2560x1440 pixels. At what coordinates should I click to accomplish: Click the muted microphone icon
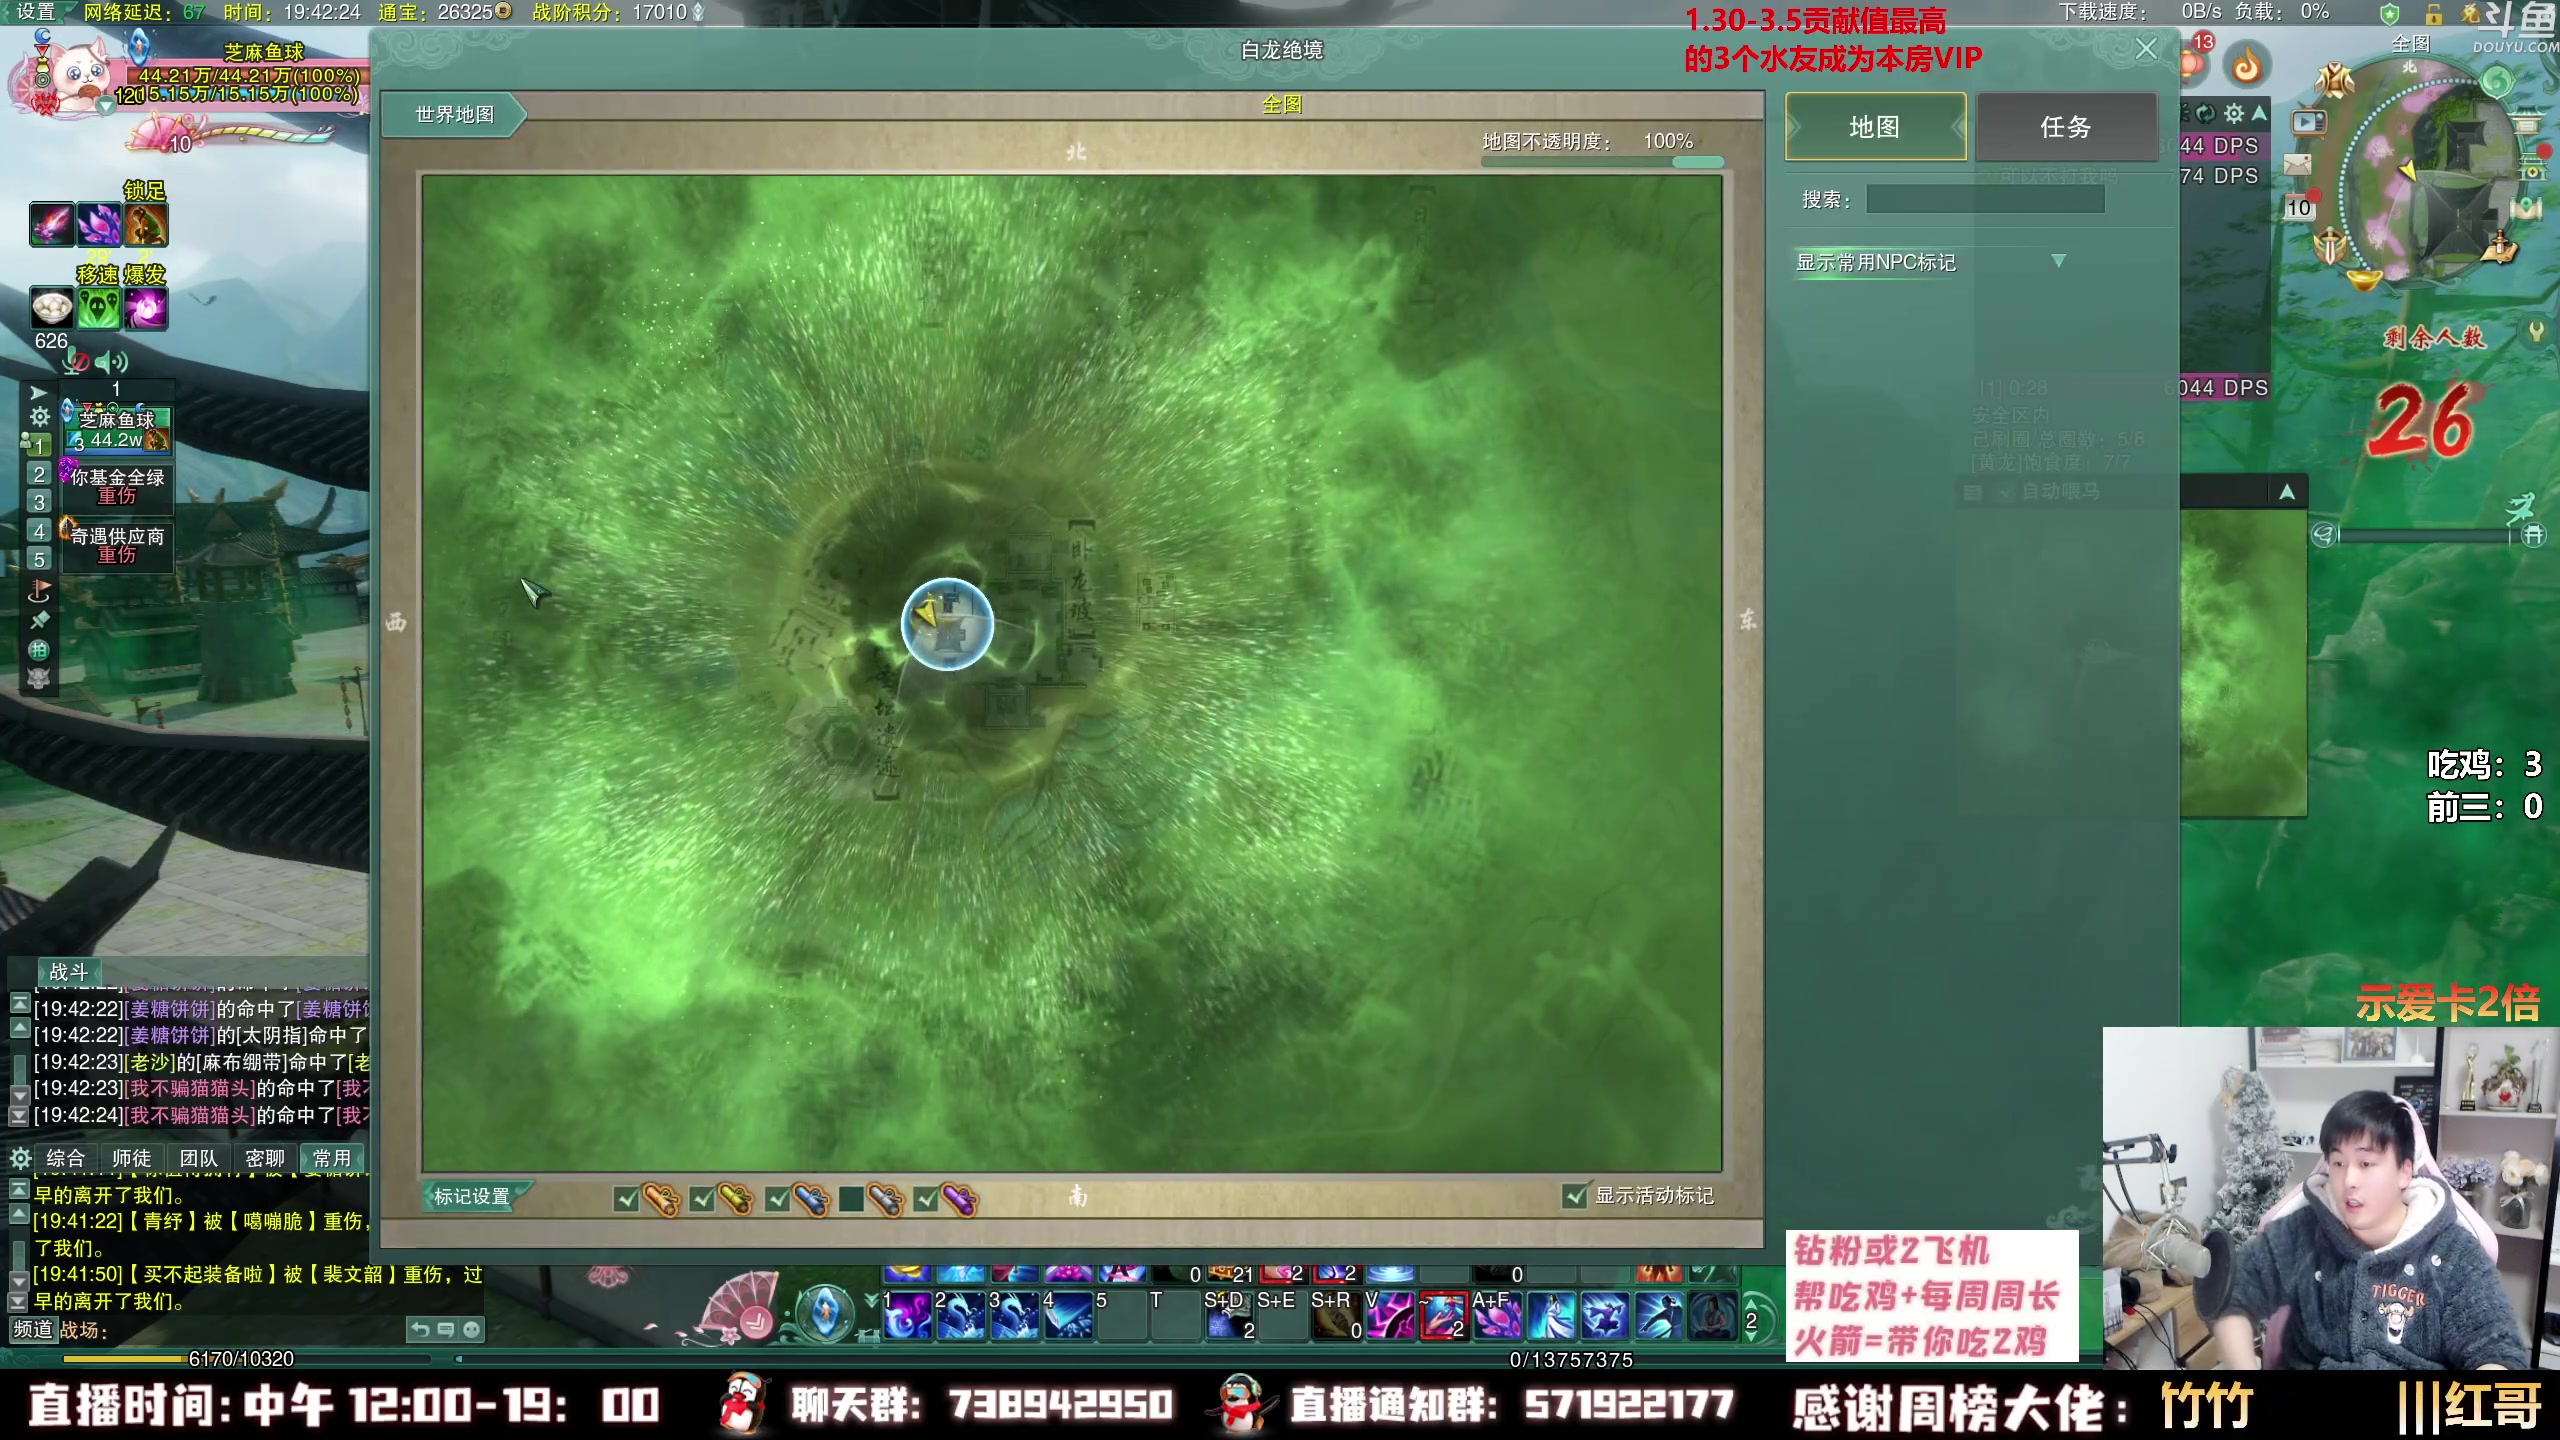click(x=78, y=362)
